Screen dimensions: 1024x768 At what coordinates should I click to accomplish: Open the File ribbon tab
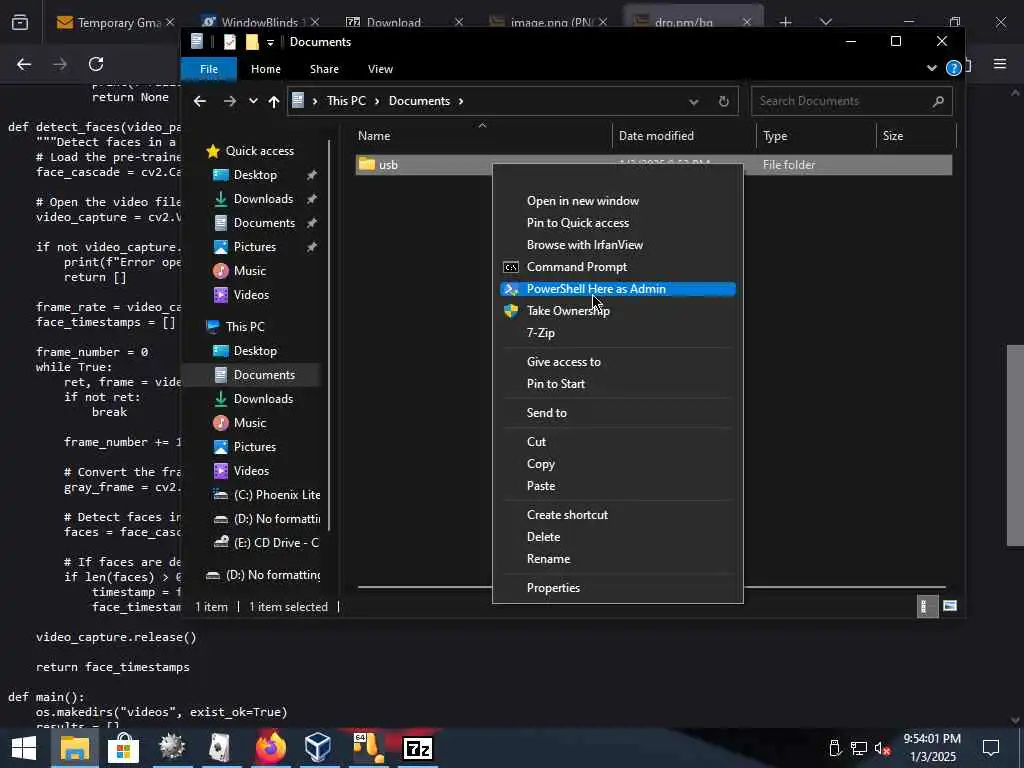click(x=209, y=69)
